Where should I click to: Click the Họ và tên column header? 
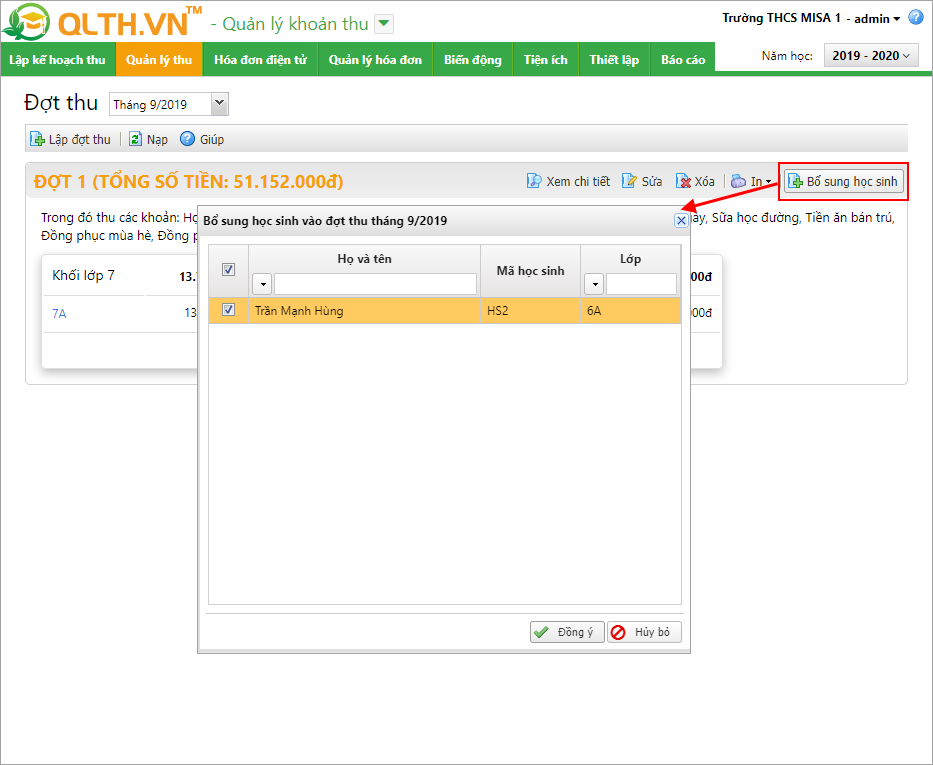coord(364,259)
